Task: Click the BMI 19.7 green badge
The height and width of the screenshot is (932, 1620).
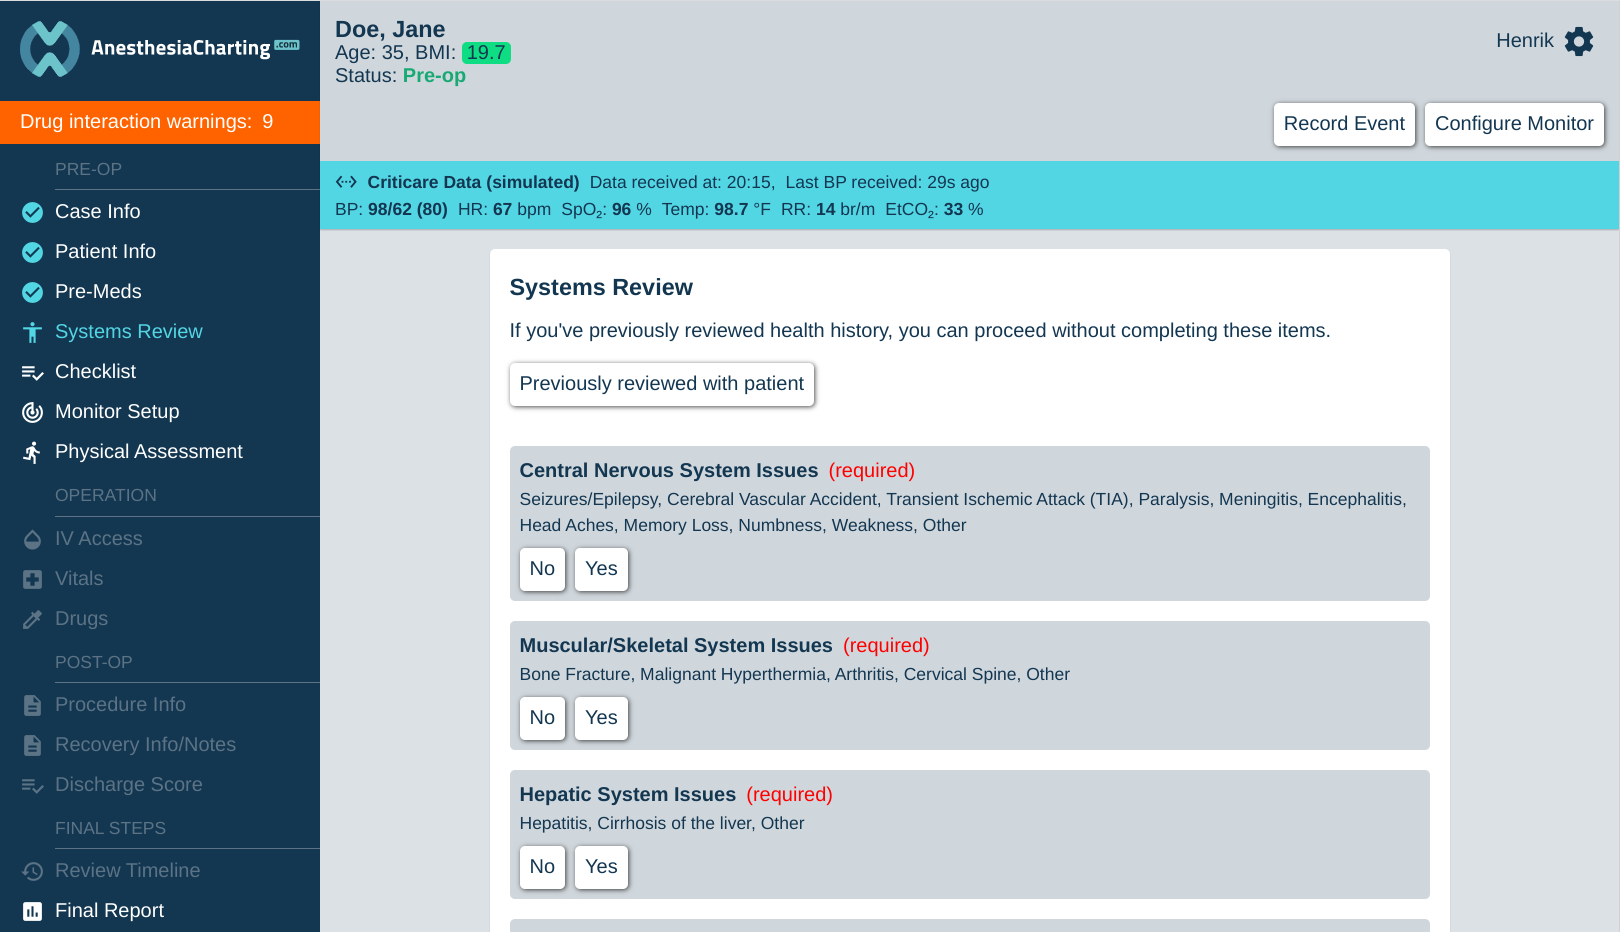Action: click(486, 53)
